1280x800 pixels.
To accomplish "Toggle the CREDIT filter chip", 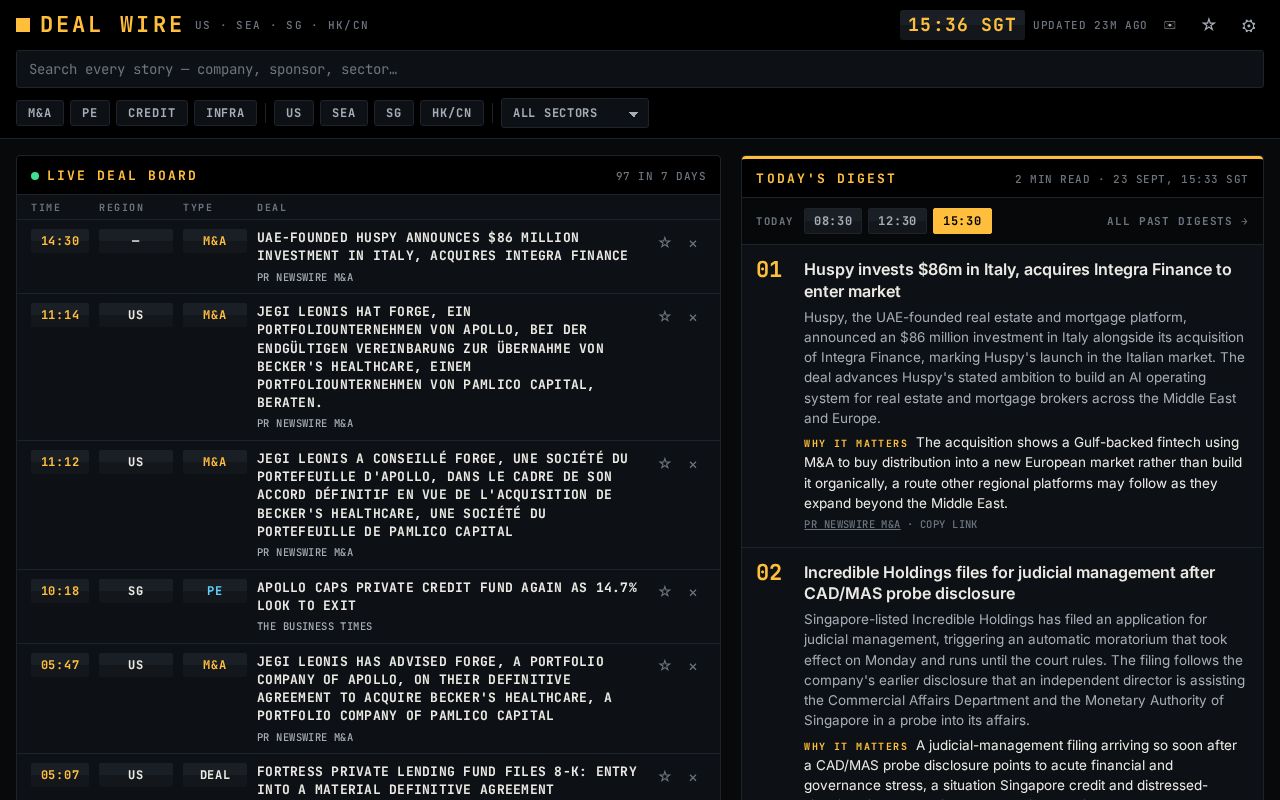I will click(152, 113).
